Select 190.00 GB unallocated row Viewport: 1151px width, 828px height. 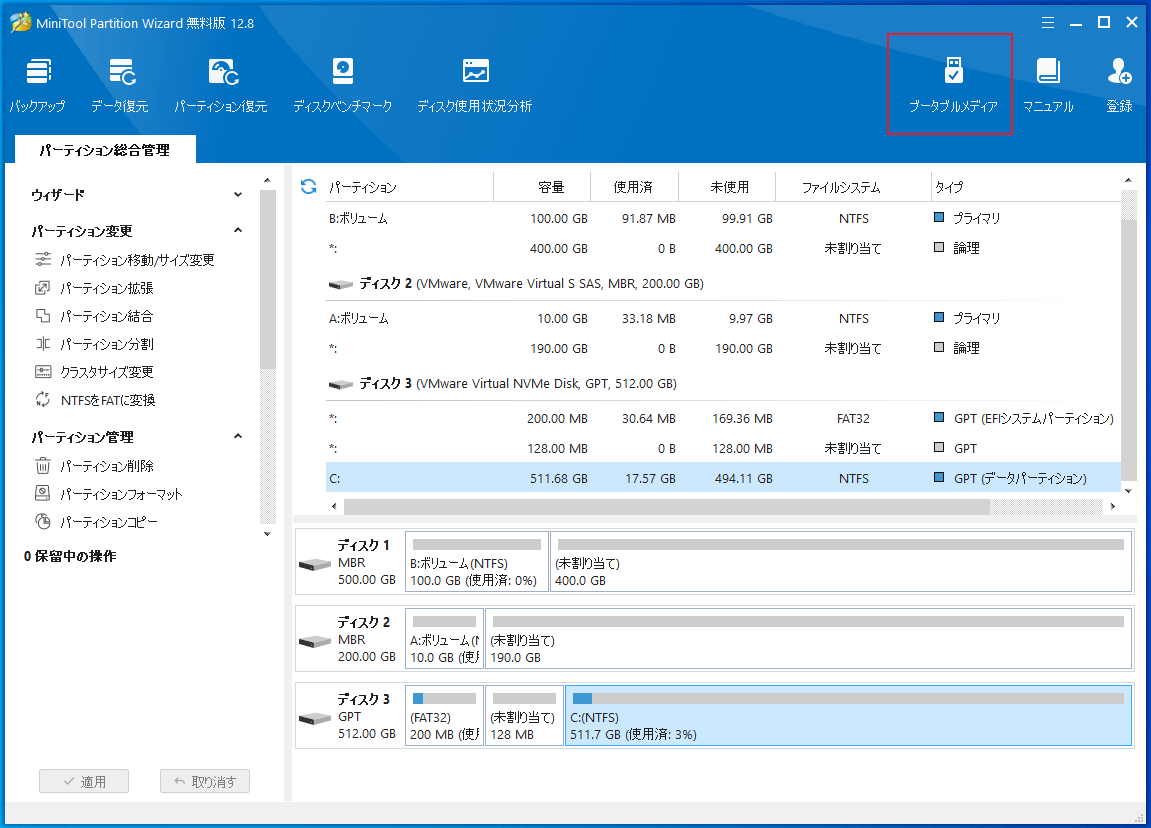point(723,348)
